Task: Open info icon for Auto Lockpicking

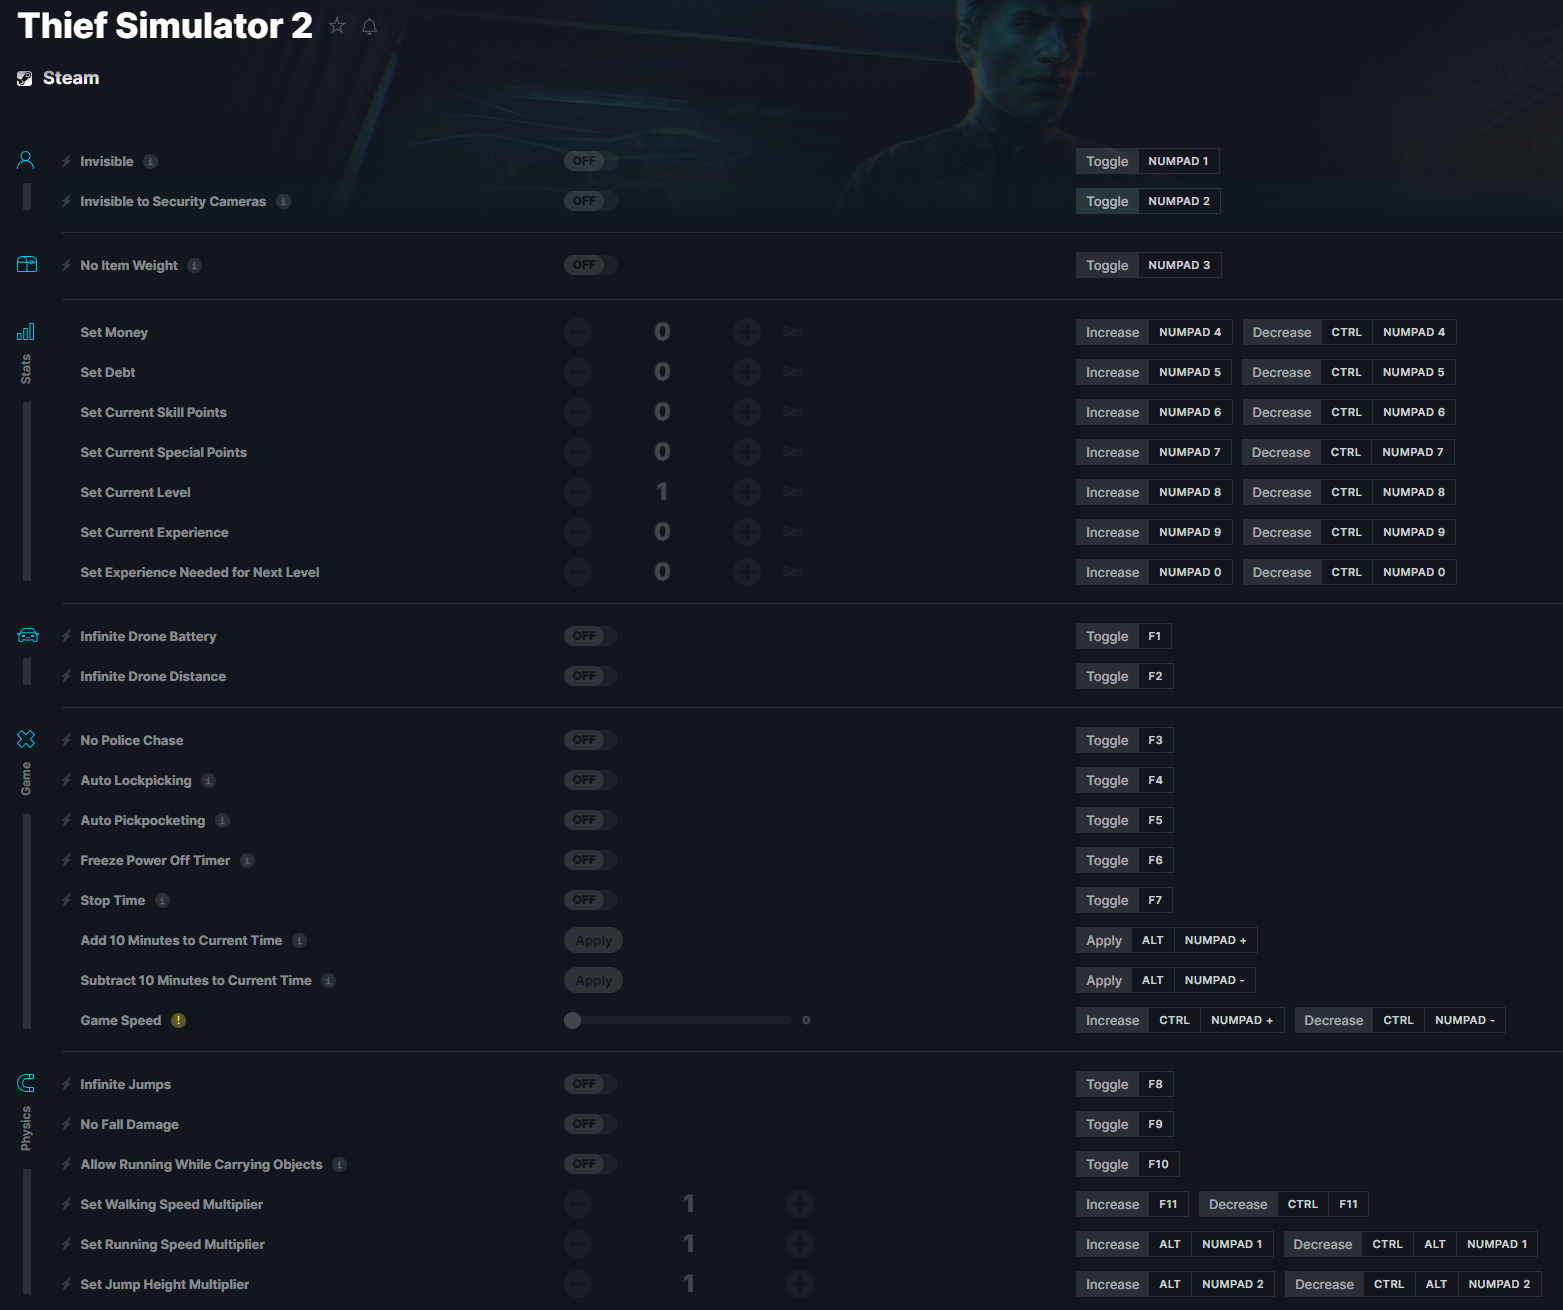Action: coord(208,780)
